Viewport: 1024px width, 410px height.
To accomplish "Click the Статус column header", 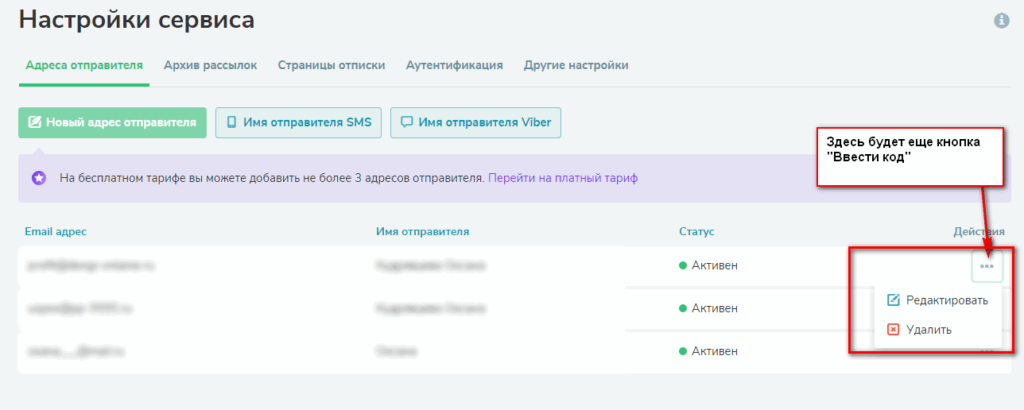I will click(x=697, y=231).
